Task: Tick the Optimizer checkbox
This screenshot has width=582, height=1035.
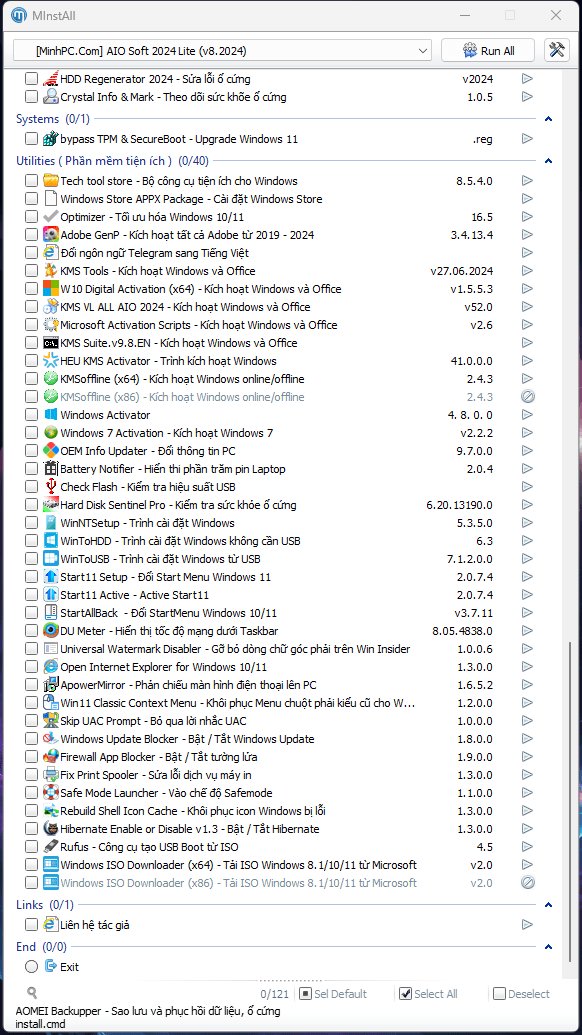Action: [x=31, y=217]
